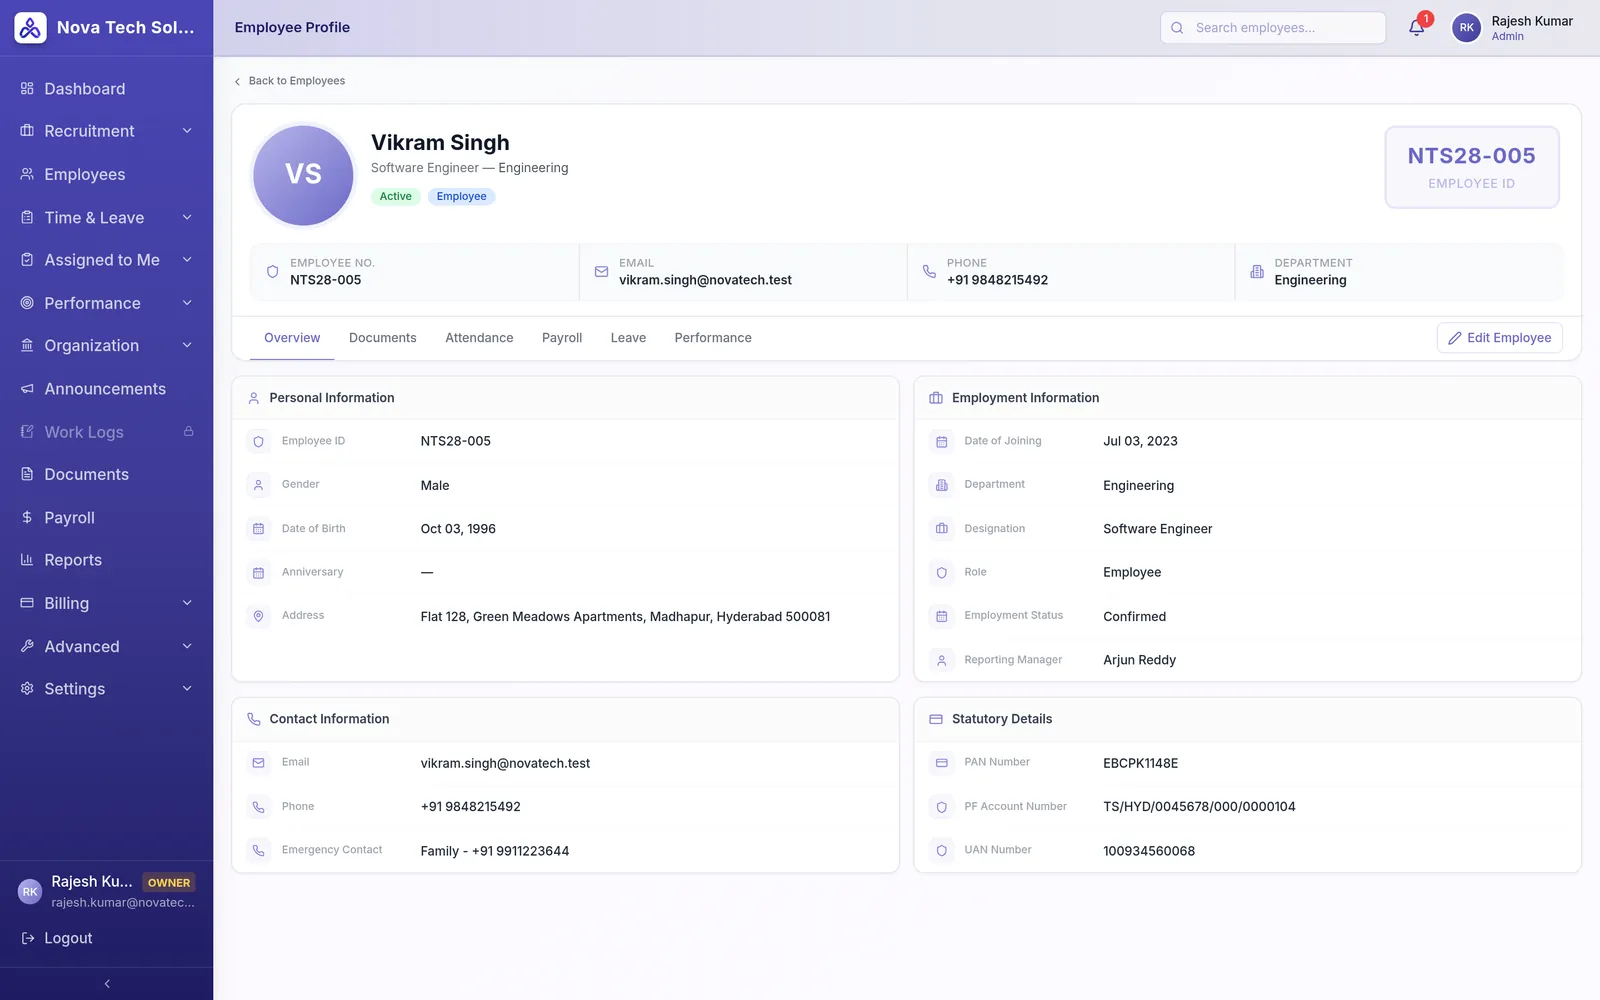The image size is (1600, 1000).
Task: Click the Announcements megaphone icon
Action: click(27, 389)
